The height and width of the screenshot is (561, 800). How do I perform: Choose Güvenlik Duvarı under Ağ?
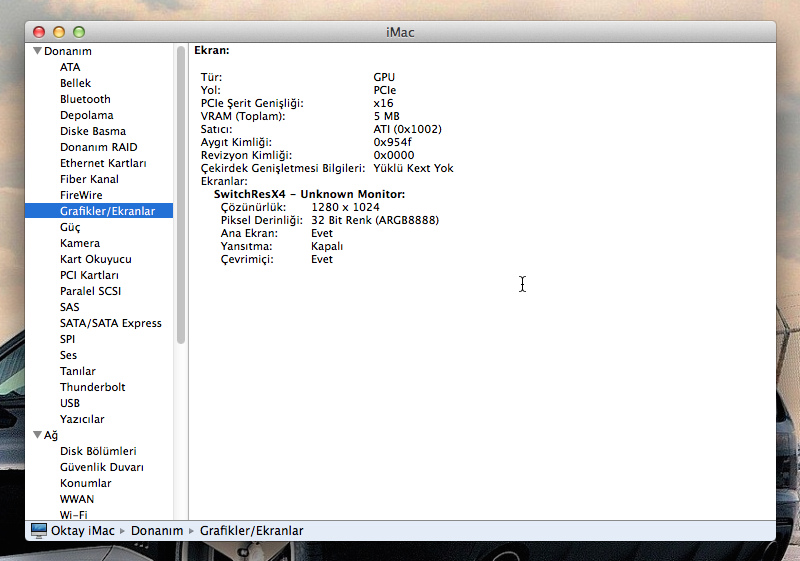(102, 467)
